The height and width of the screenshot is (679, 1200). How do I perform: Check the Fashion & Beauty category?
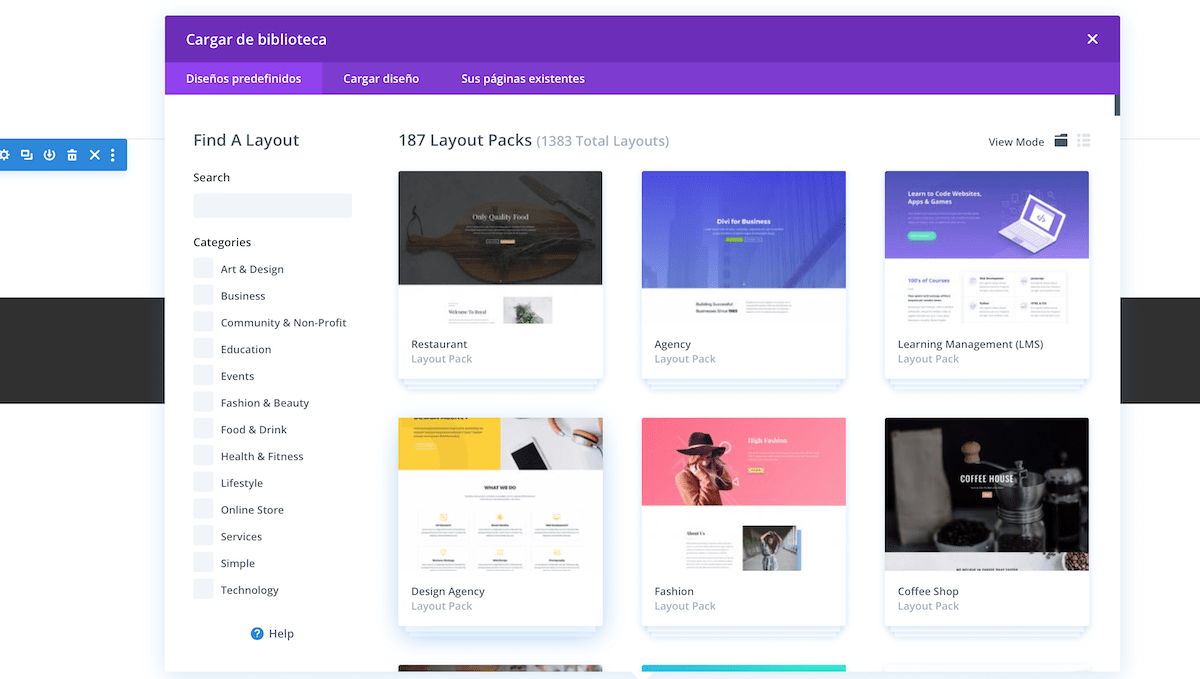coord(203,402)
